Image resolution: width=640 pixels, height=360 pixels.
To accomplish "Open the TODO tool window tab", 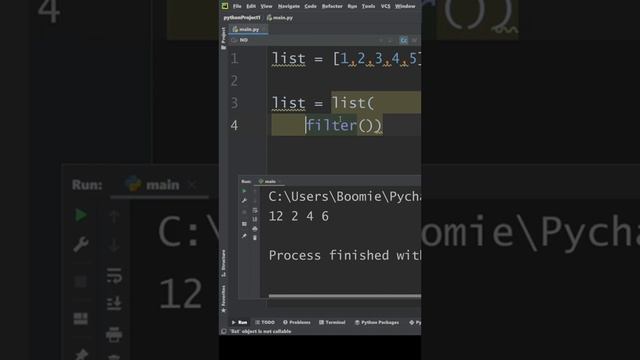I will click(x=265, y=322).
